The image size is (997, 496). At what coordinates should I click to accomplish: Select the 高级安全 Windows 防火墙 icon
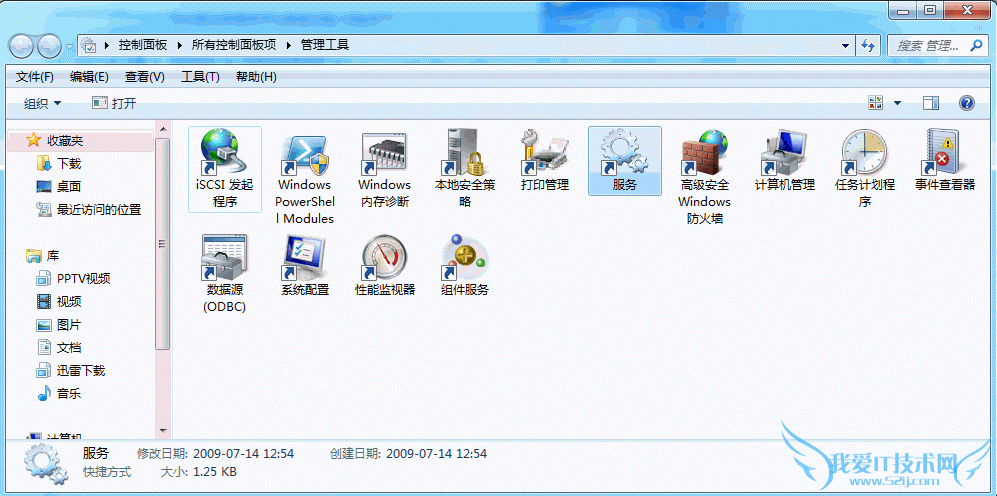click(x=705, y=153)
